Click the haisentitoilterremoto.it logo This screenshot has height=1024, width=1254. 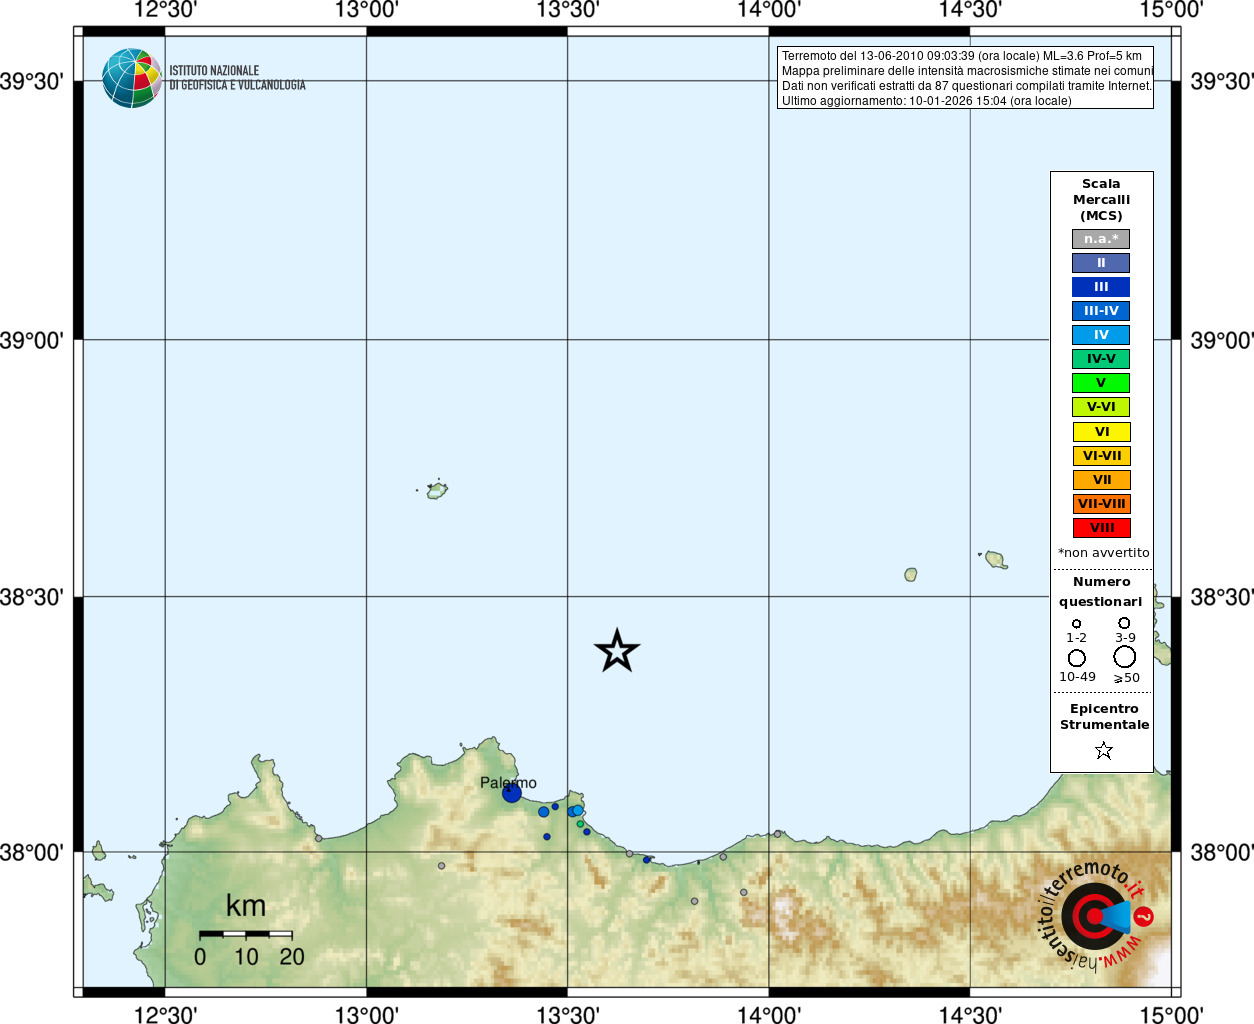[1097, 915]
